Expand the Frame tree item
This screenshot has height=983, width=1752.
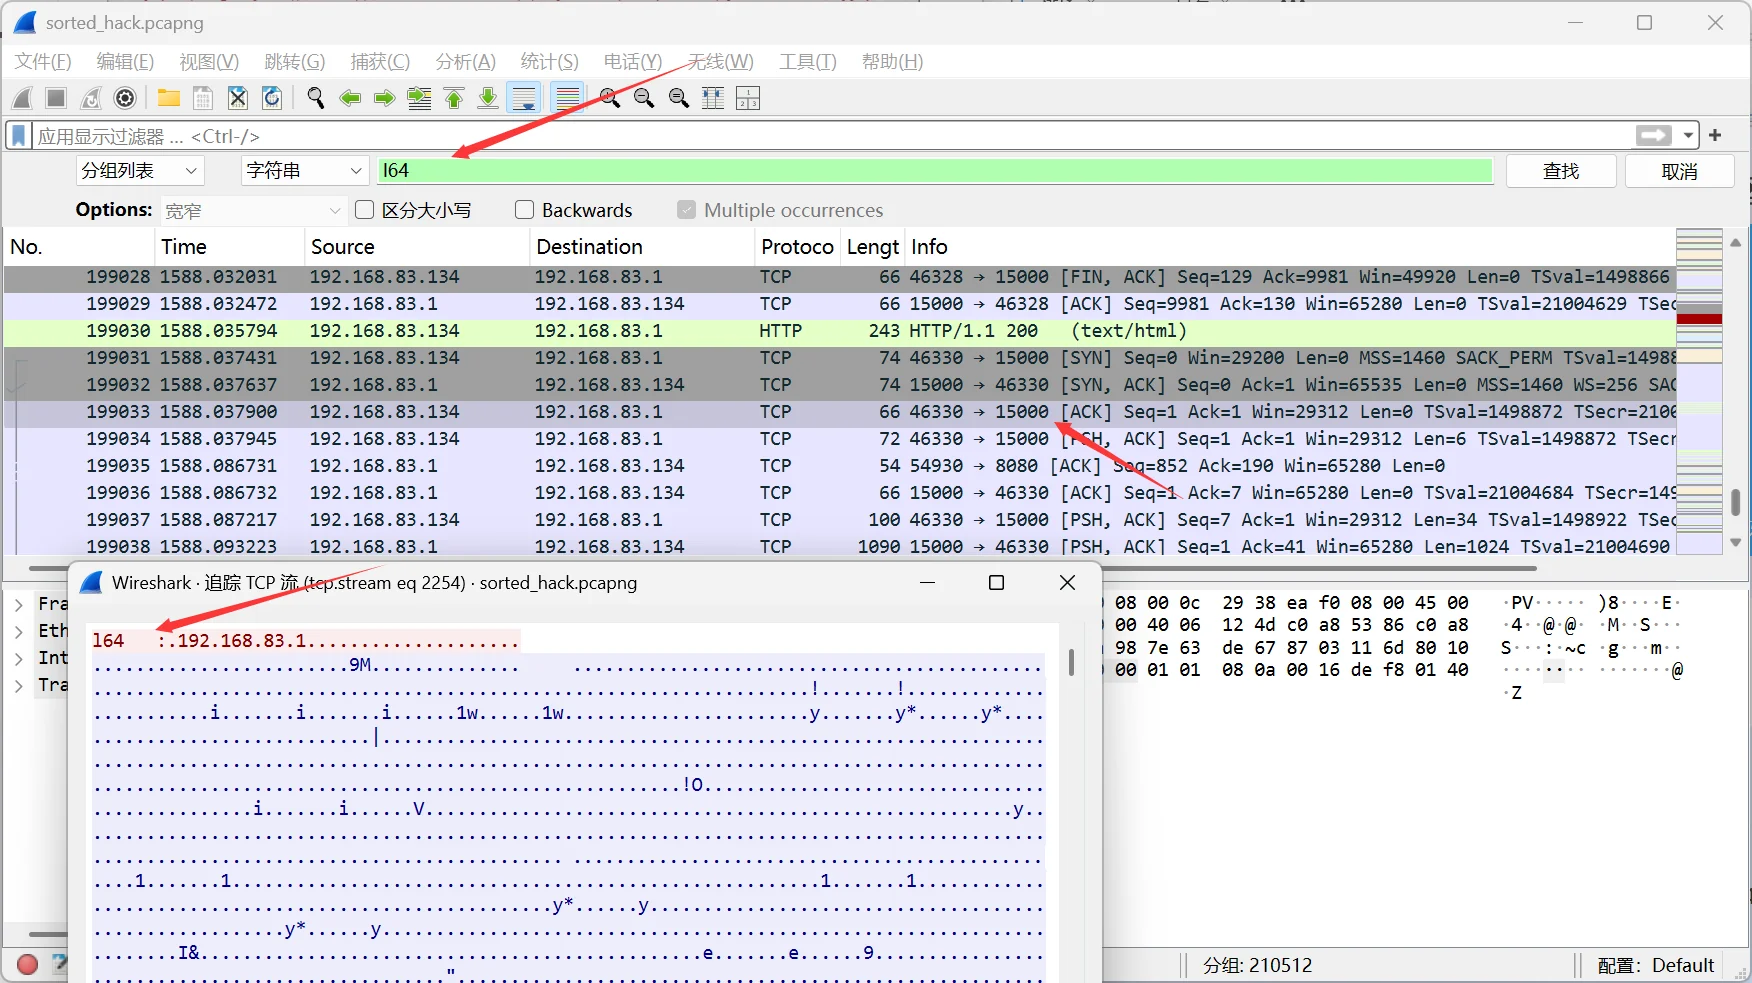18,604
